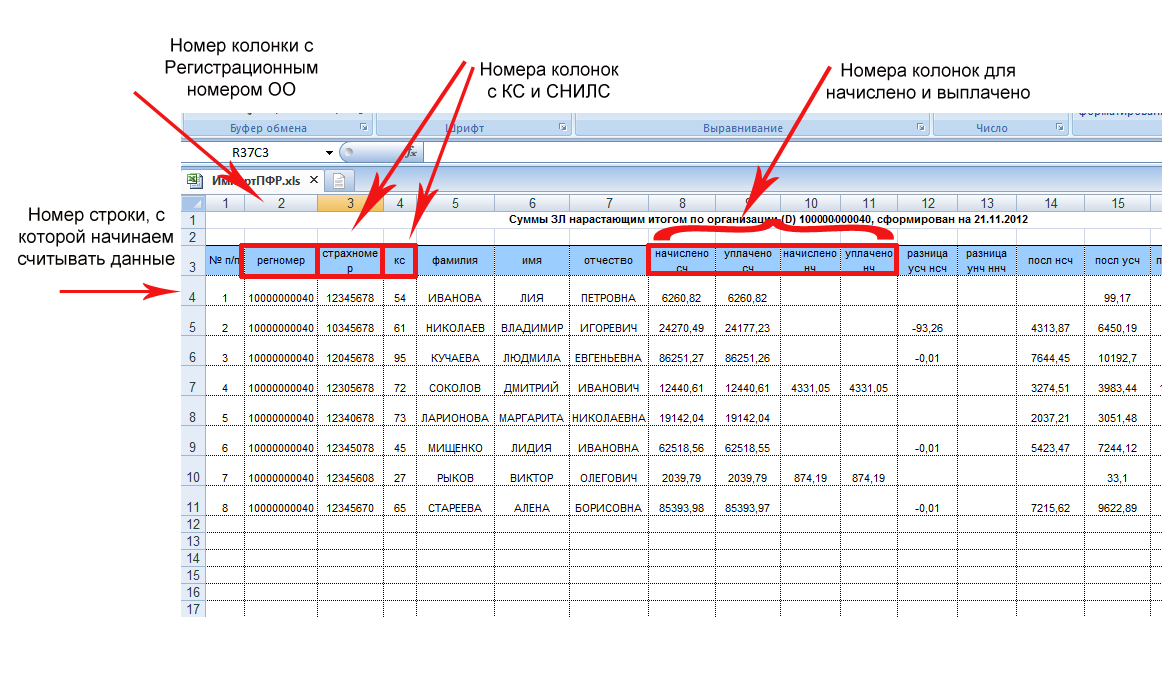
Task: Click the имя header cell
Action: click(532, 261)
